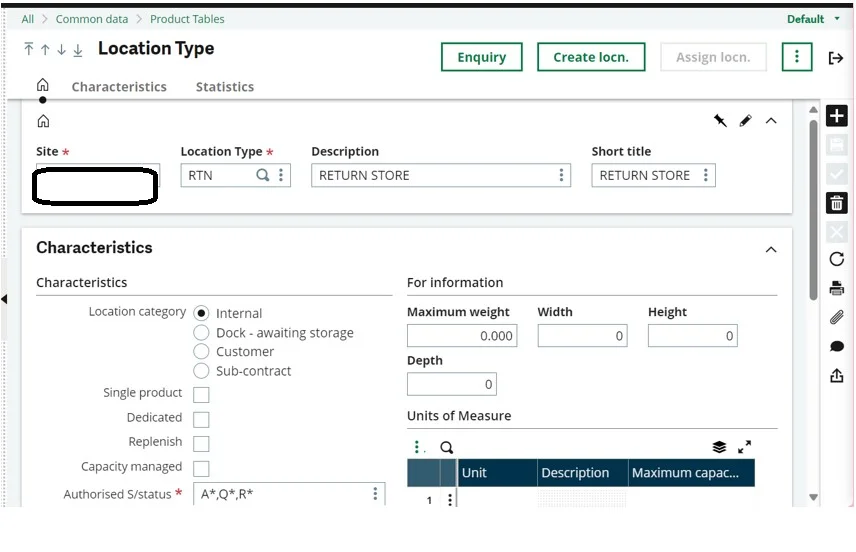Click Common data breadcrumb
Image resolution: width=856 pixels, height=552 pixels.
92,19
